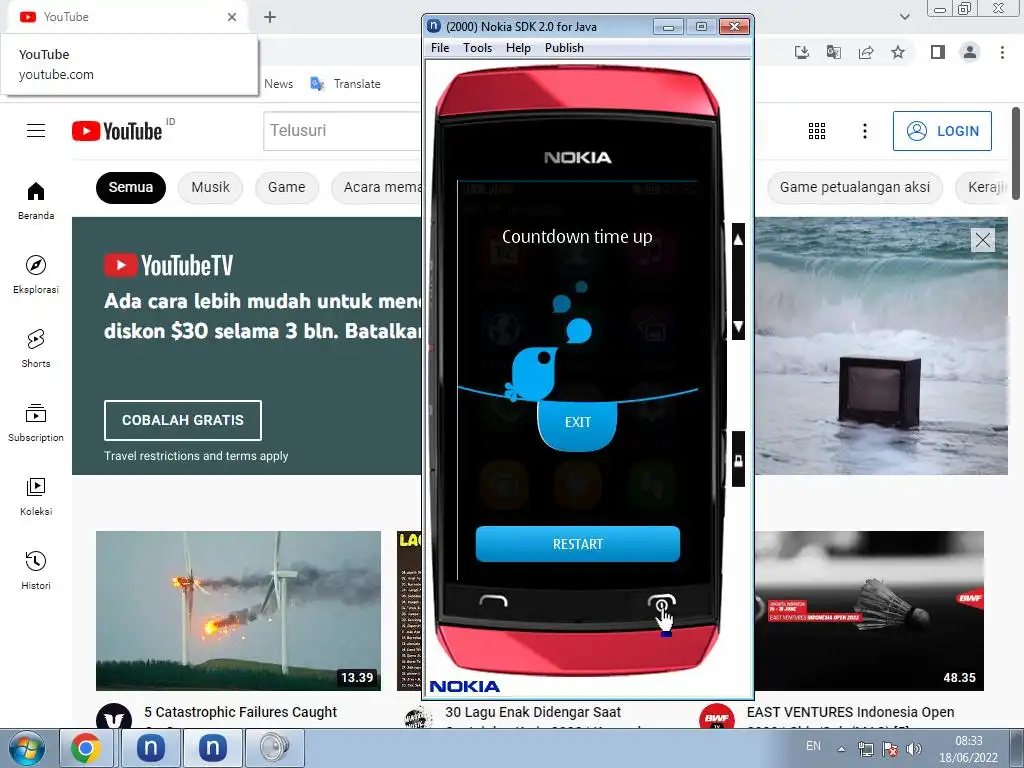Open the Publish menu in Nokia SDK
The height and width of the screenshot is (768, 1024).
[564, 48]
